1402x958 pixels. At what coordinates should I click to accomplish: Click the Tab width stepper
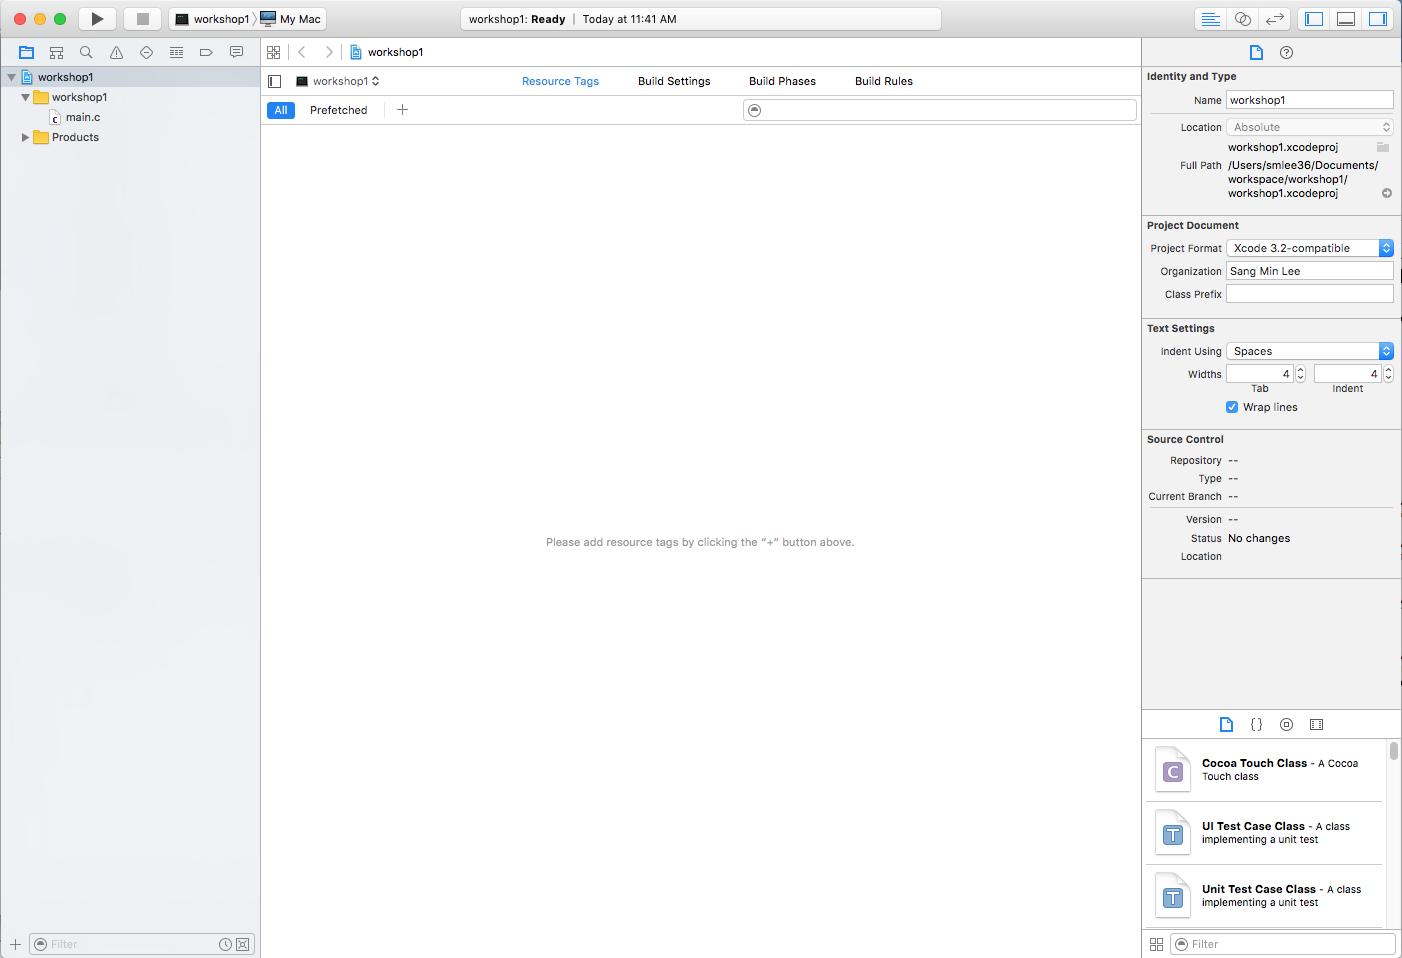pyautogui.click(x=1300, y=374)
